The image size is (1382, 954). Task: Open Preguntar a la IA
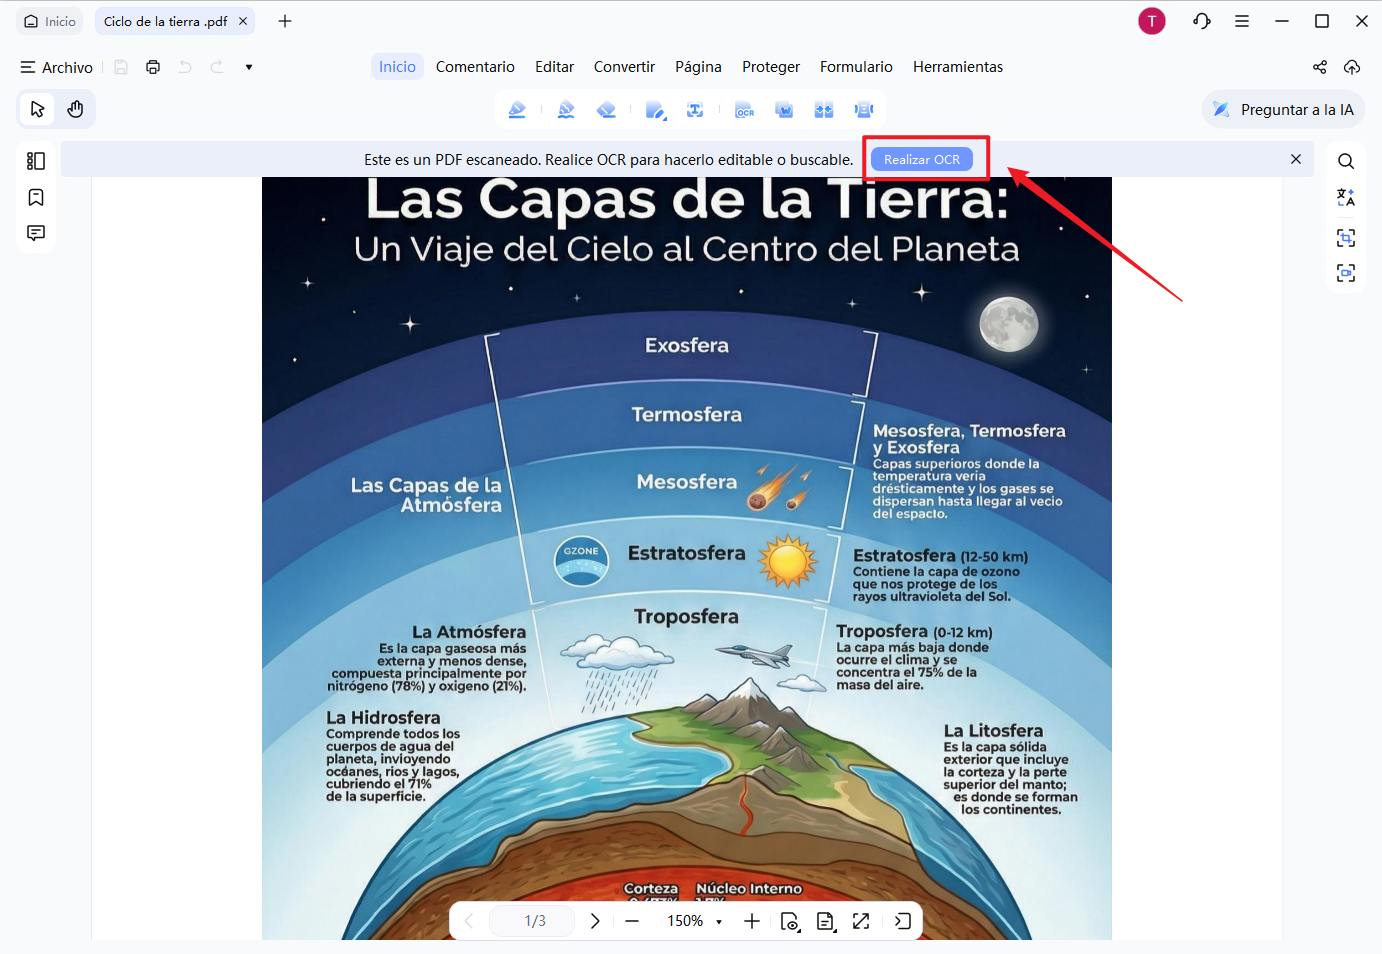(1283, 109)
